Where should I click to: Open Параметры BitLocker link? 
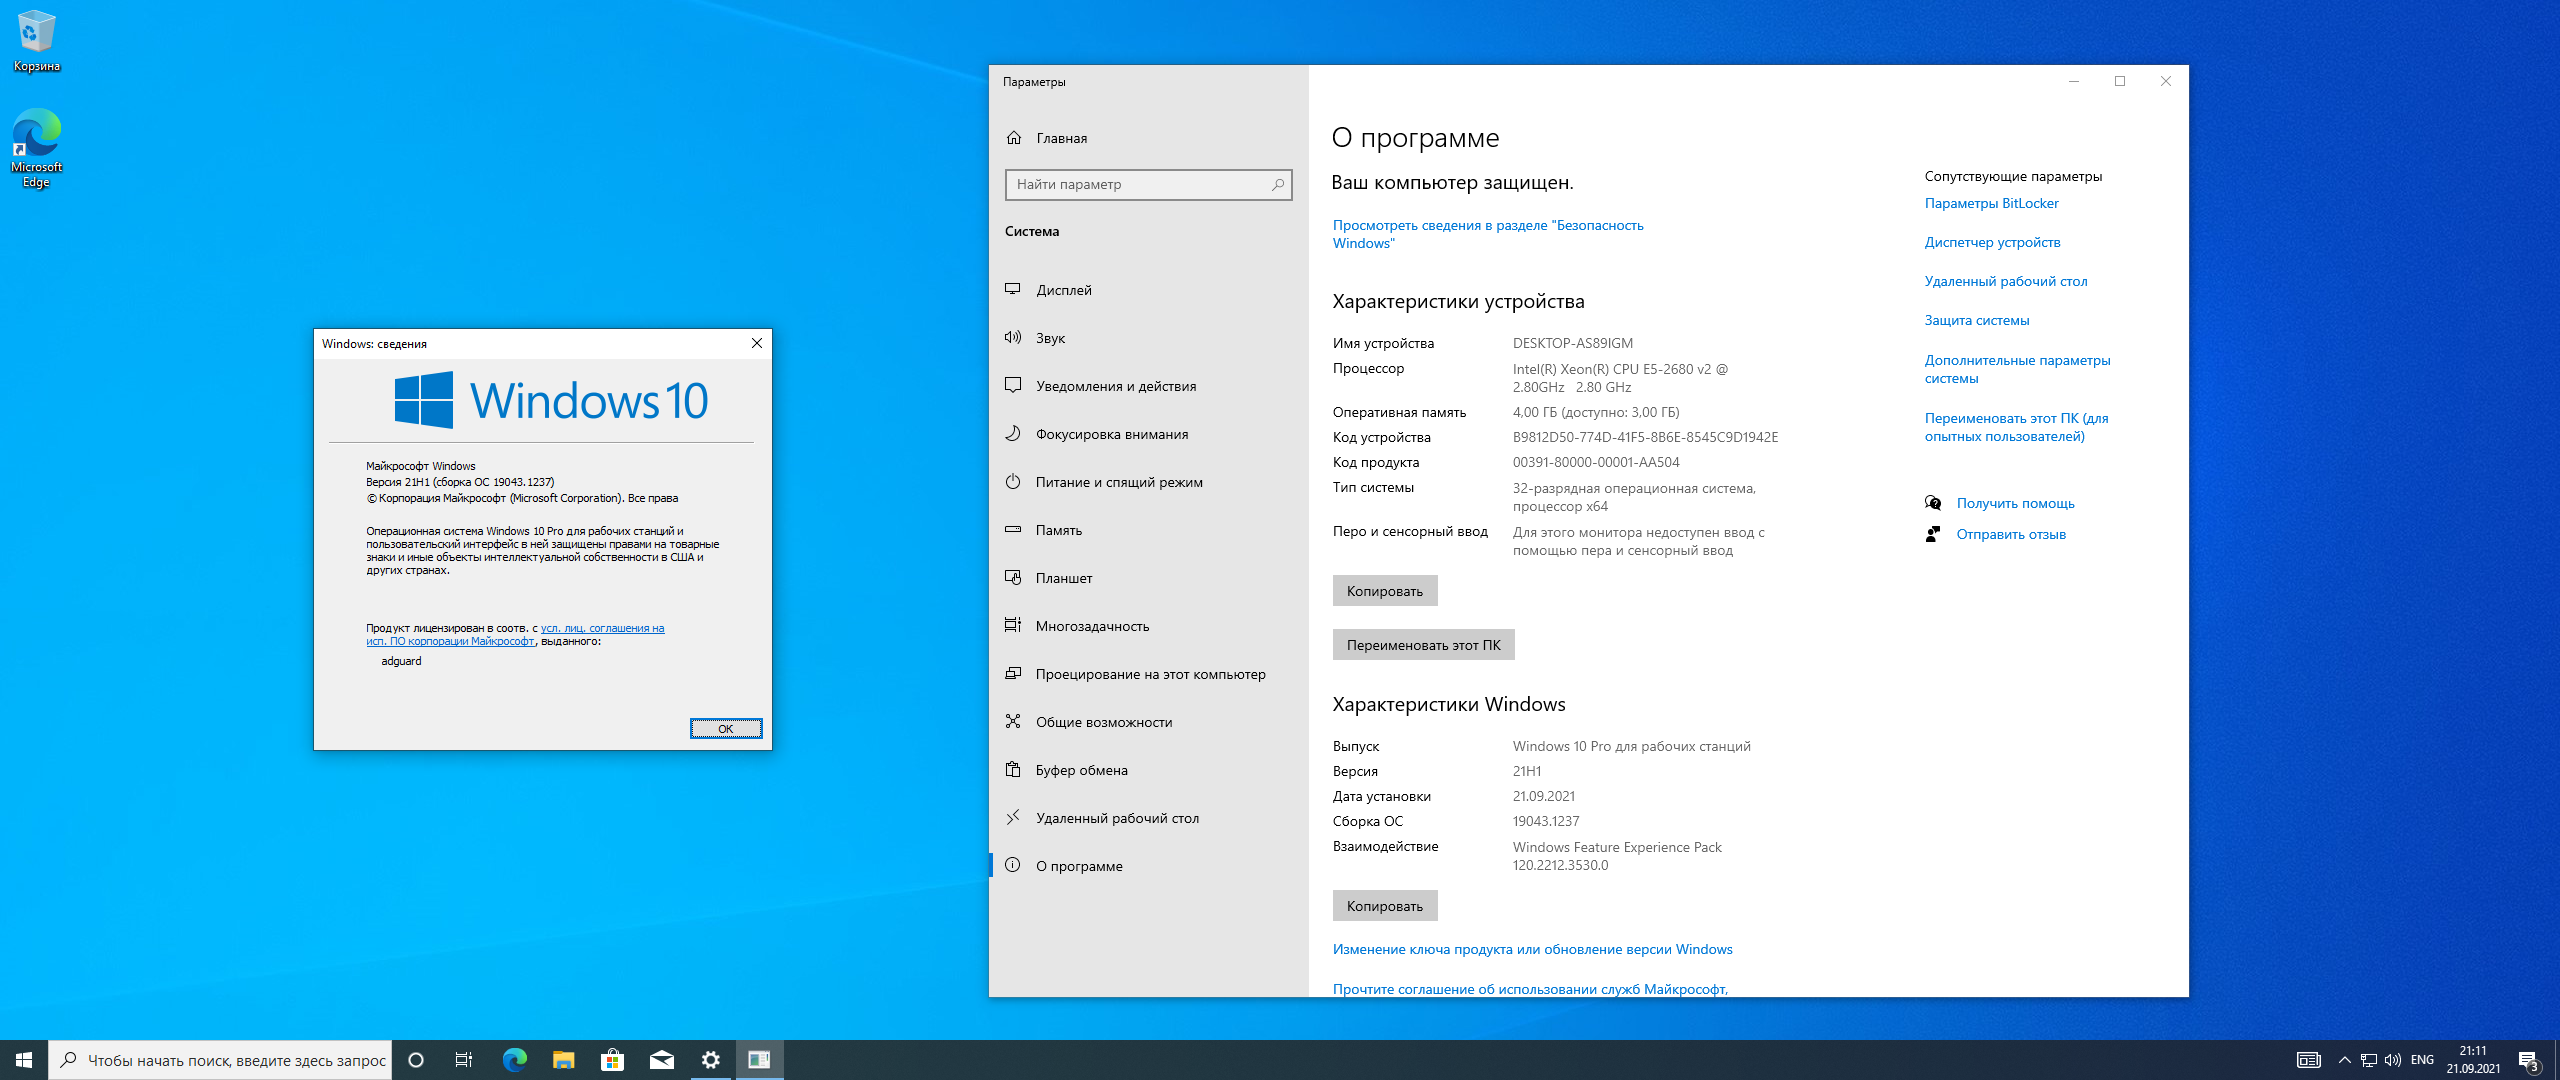[1991, 203]
